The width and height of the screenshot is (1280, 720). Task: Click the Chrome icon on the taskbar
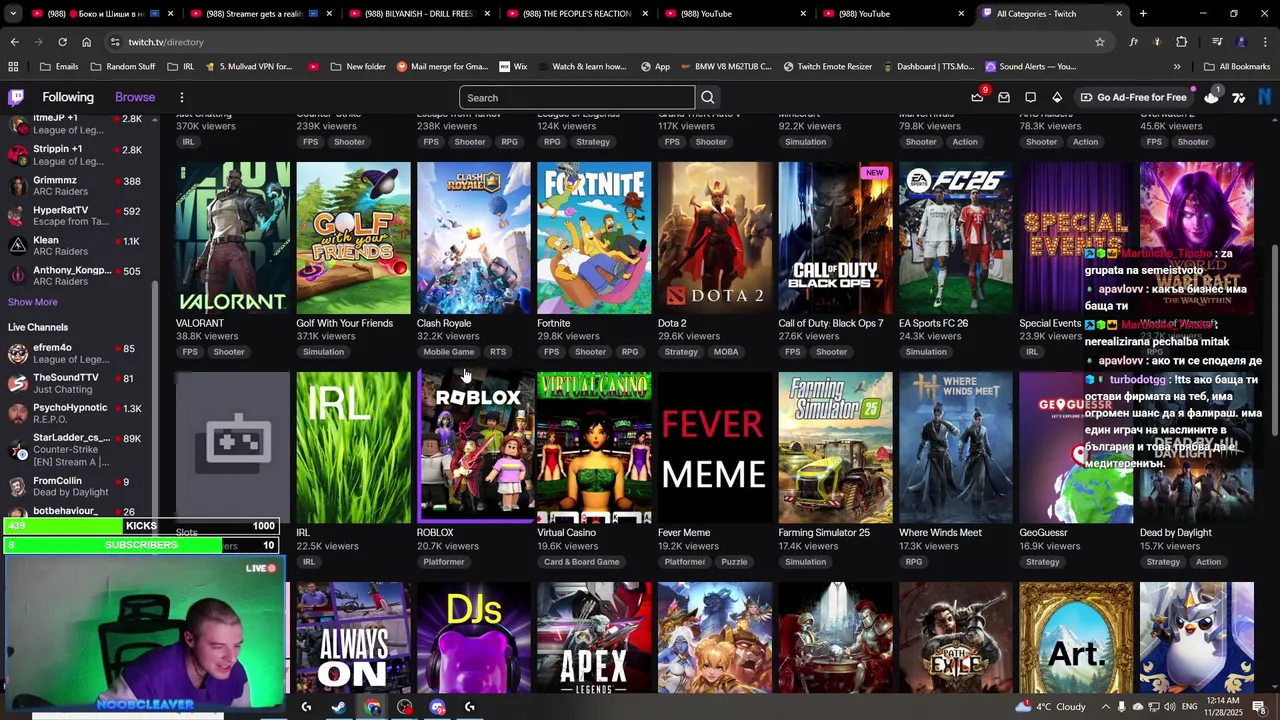[372, 707]
